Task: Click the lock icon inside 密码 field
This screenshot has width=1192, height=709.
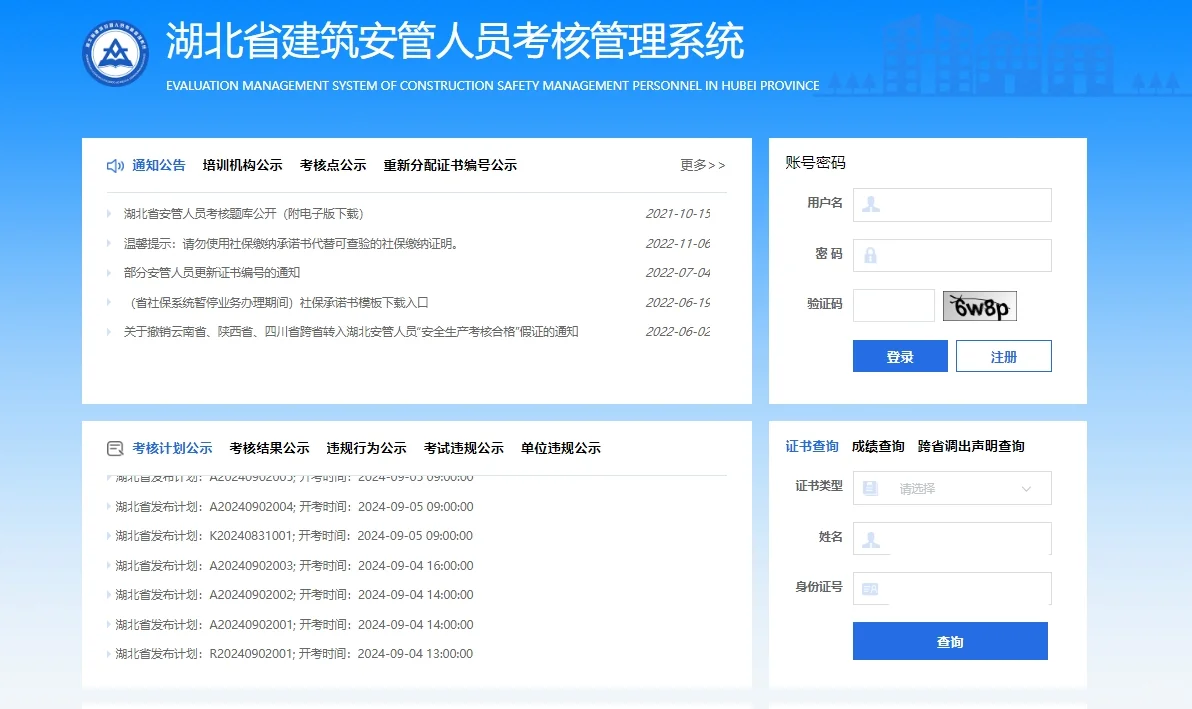Action: (871, 254)
